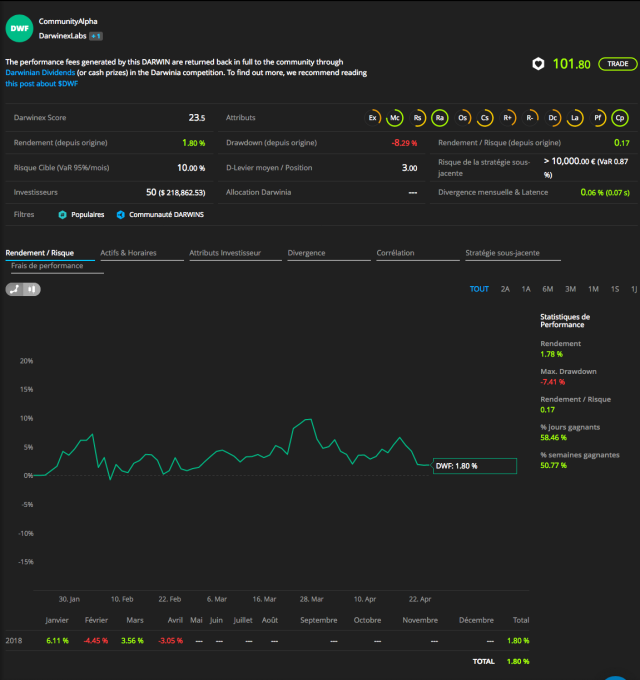
Task: Select the 2A time range
Action: point(505,289)
